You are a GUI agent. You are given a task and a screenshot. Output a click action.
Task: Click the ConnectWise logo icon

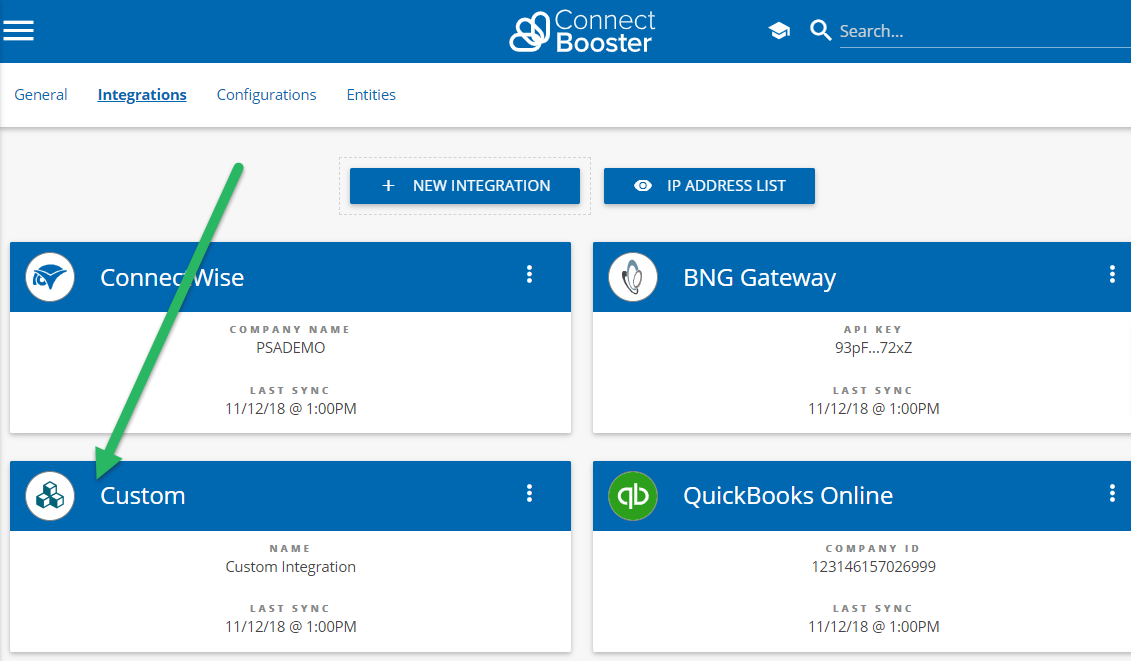click(50, 277)
